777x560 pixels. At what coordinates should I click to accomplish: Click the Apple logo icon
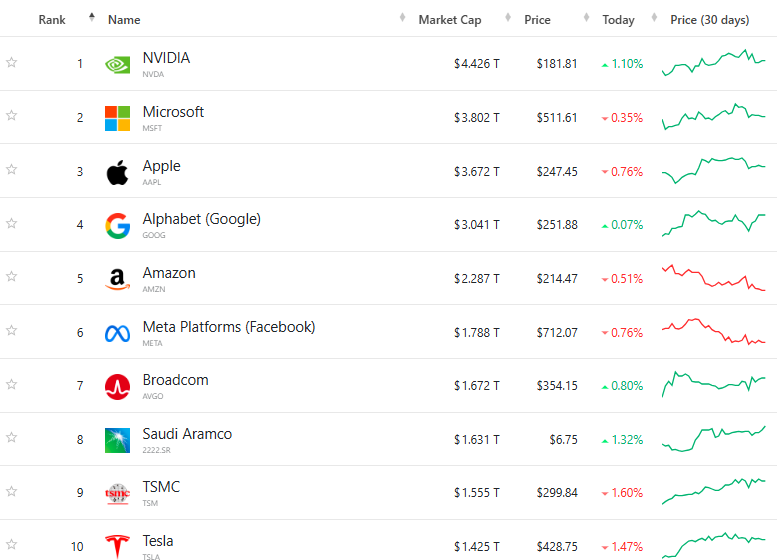[x=117, y=172]
